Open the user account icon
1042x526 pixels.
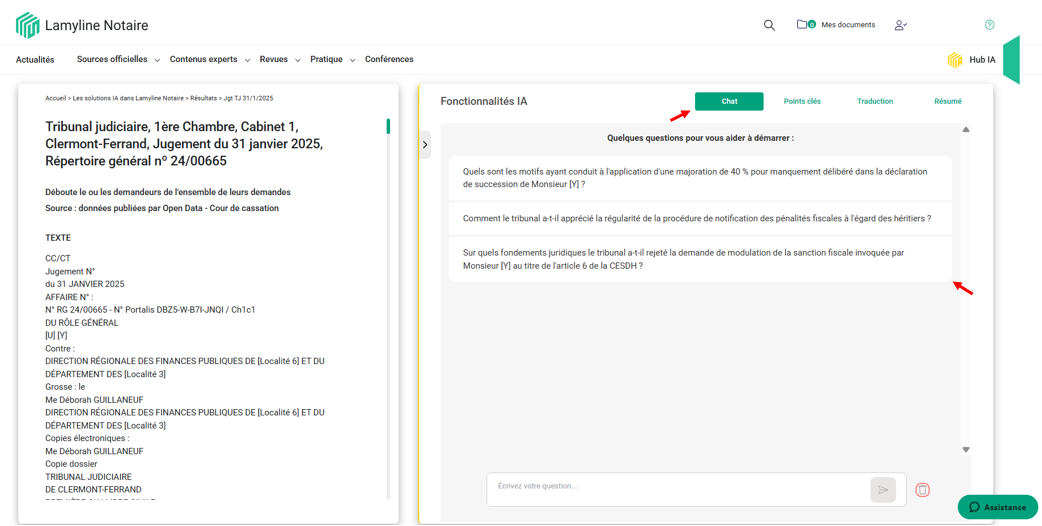[x=900, y=25]
